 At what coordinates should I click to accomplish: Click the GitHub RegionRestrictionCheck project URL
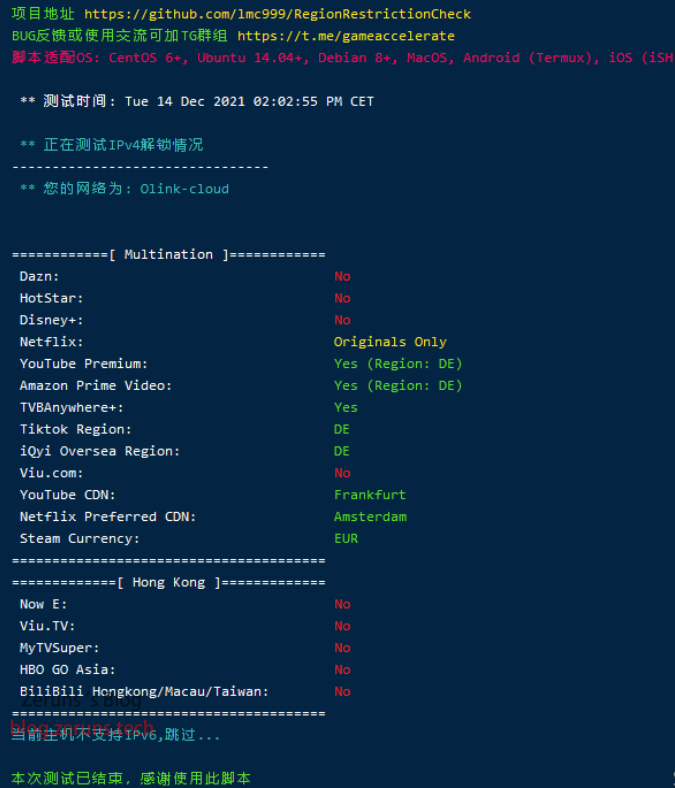coord(277,14)
